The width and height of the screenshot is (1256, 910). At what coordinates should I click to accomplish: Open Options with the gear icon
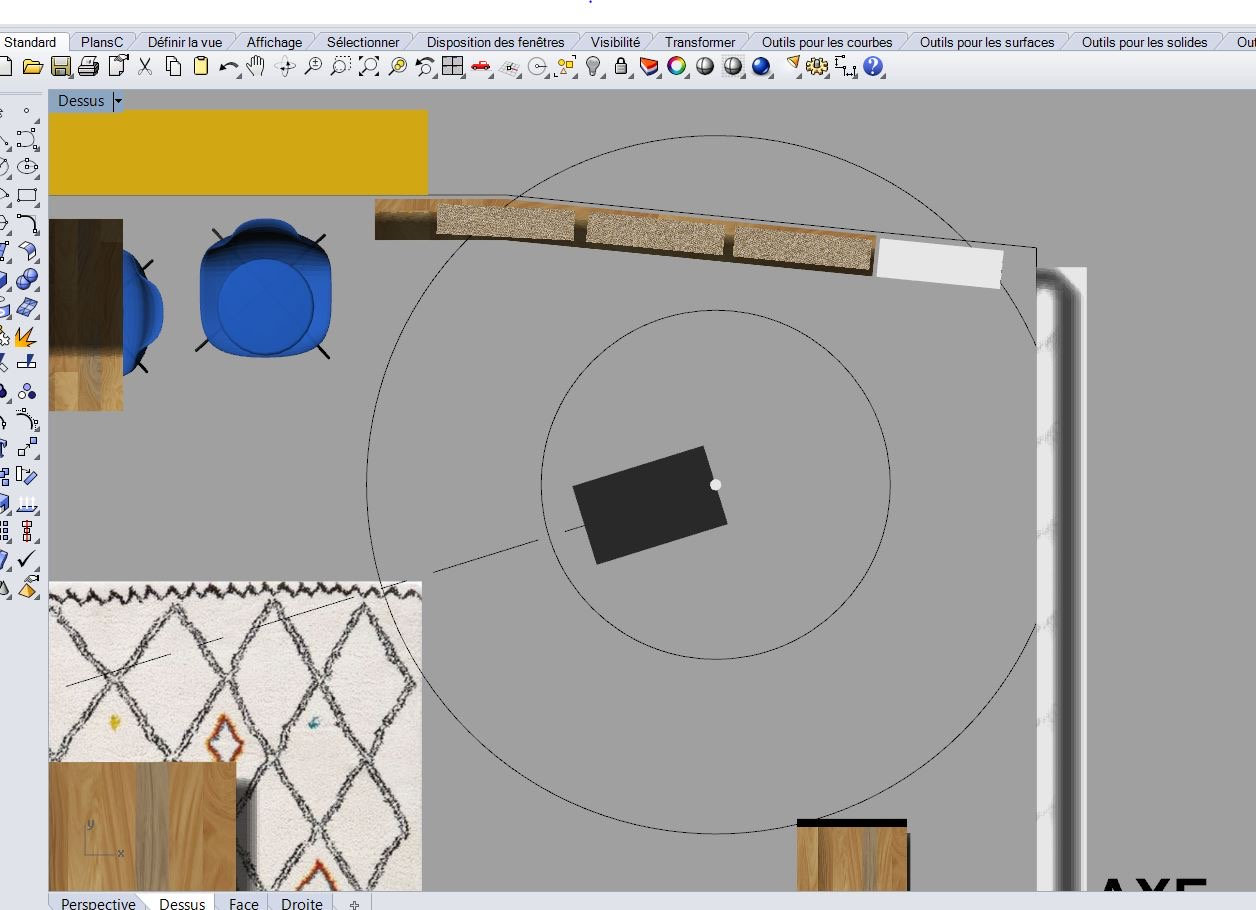[817, 67]
